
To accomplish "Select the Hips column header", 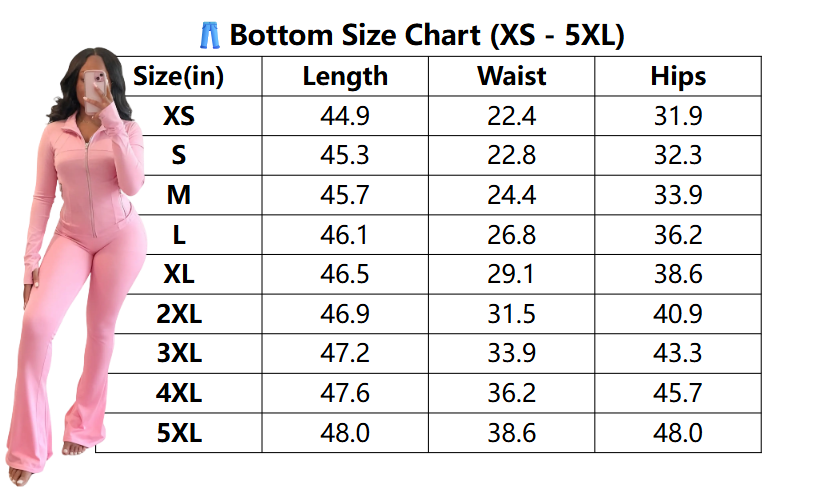I will tap(678, 76).
